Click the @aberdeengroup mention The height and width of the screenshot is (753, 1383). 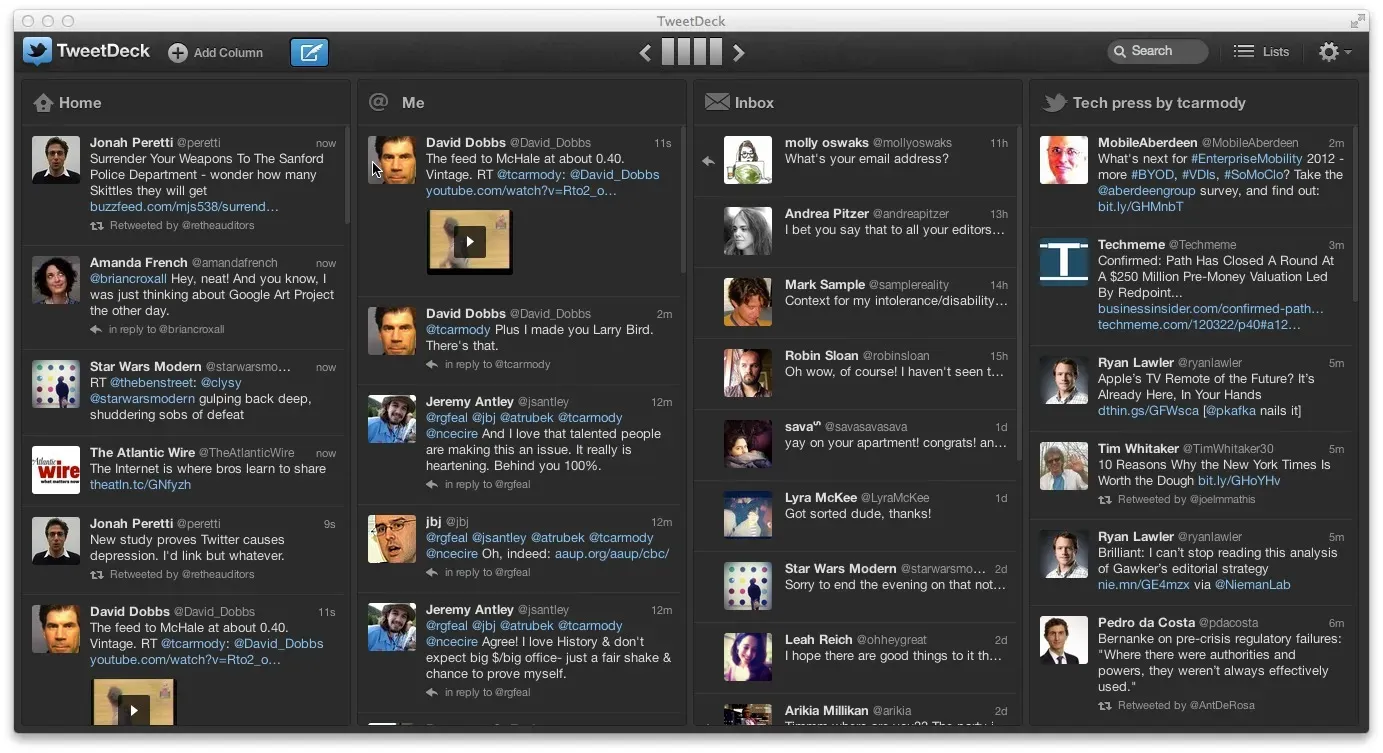(1145, 191)
